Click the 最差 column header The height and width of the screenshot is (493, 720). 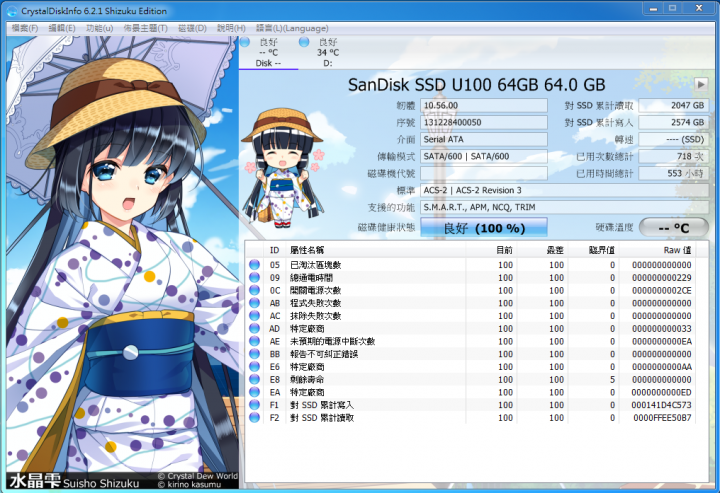point(542,250)
